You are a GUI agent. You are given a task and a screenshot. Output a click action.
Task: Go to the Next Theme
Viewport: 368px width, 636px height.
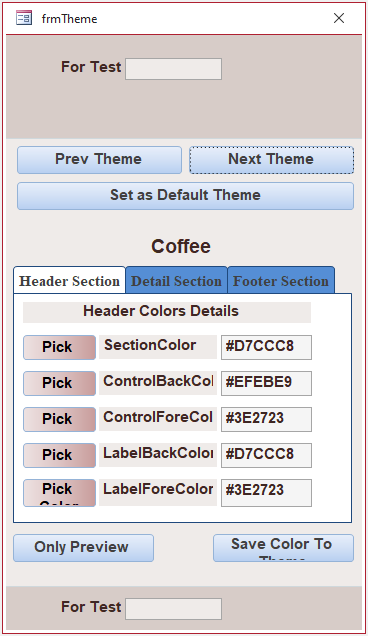(x=271, y=160)
